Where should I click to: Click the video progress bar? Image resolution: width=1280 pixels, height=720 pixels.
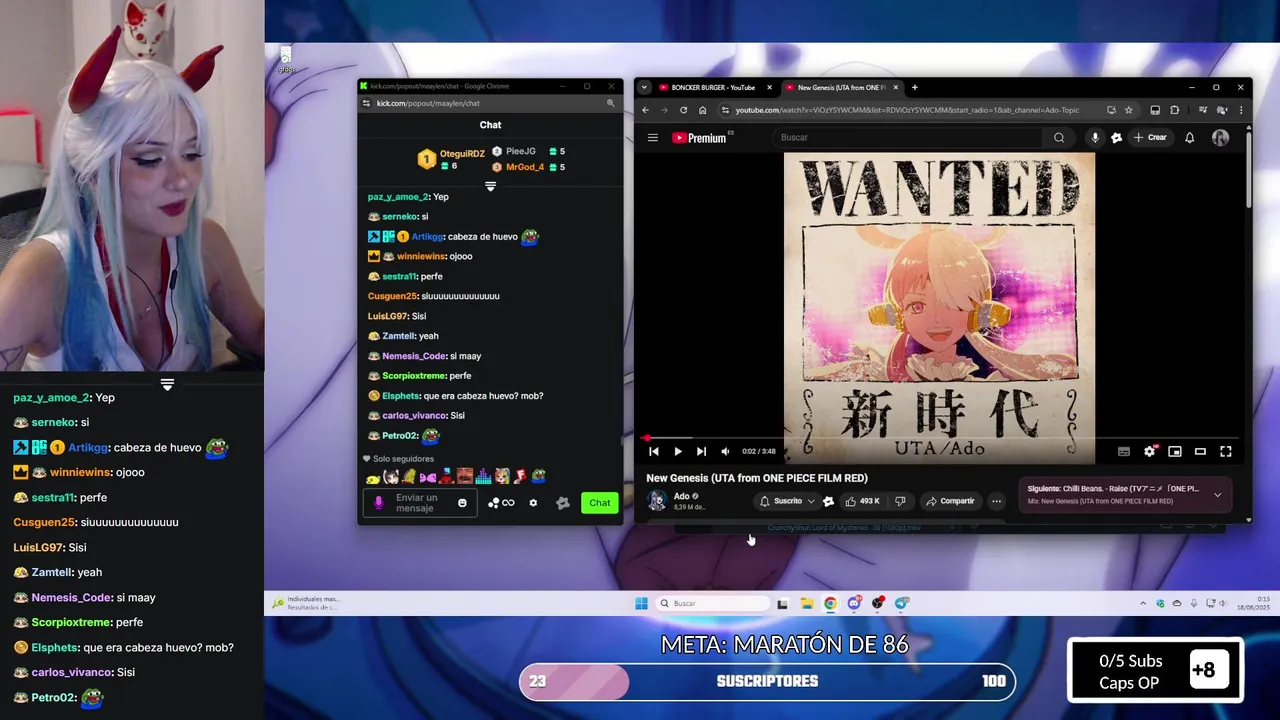(942, 438)
